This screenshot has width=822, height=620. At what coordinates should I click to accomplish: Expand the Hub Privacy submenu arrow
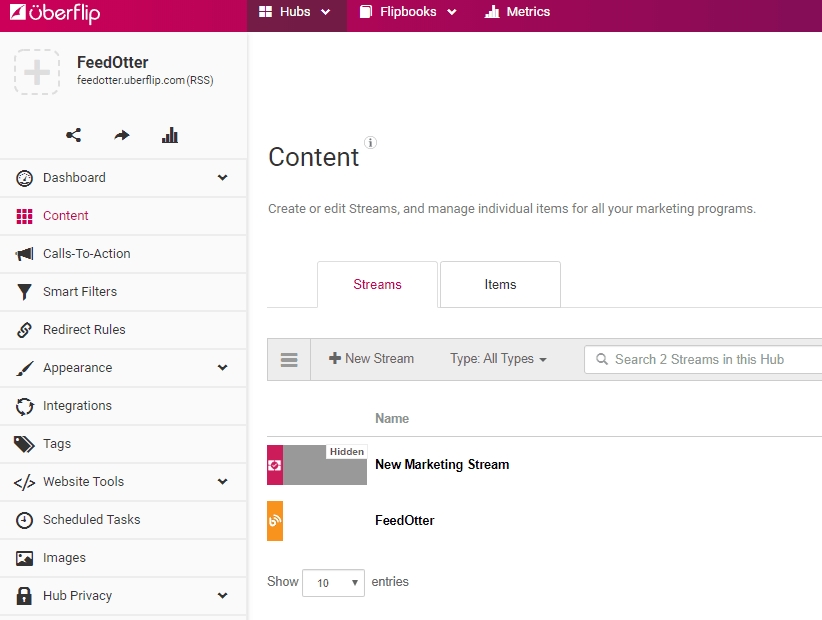(x=223, y=595)
